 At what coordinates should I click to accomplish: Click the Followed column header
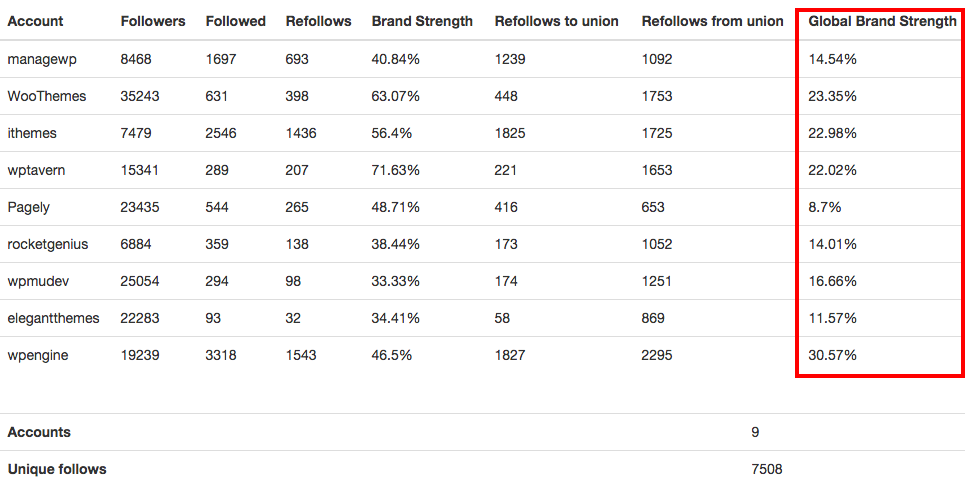tap(235, 21)
